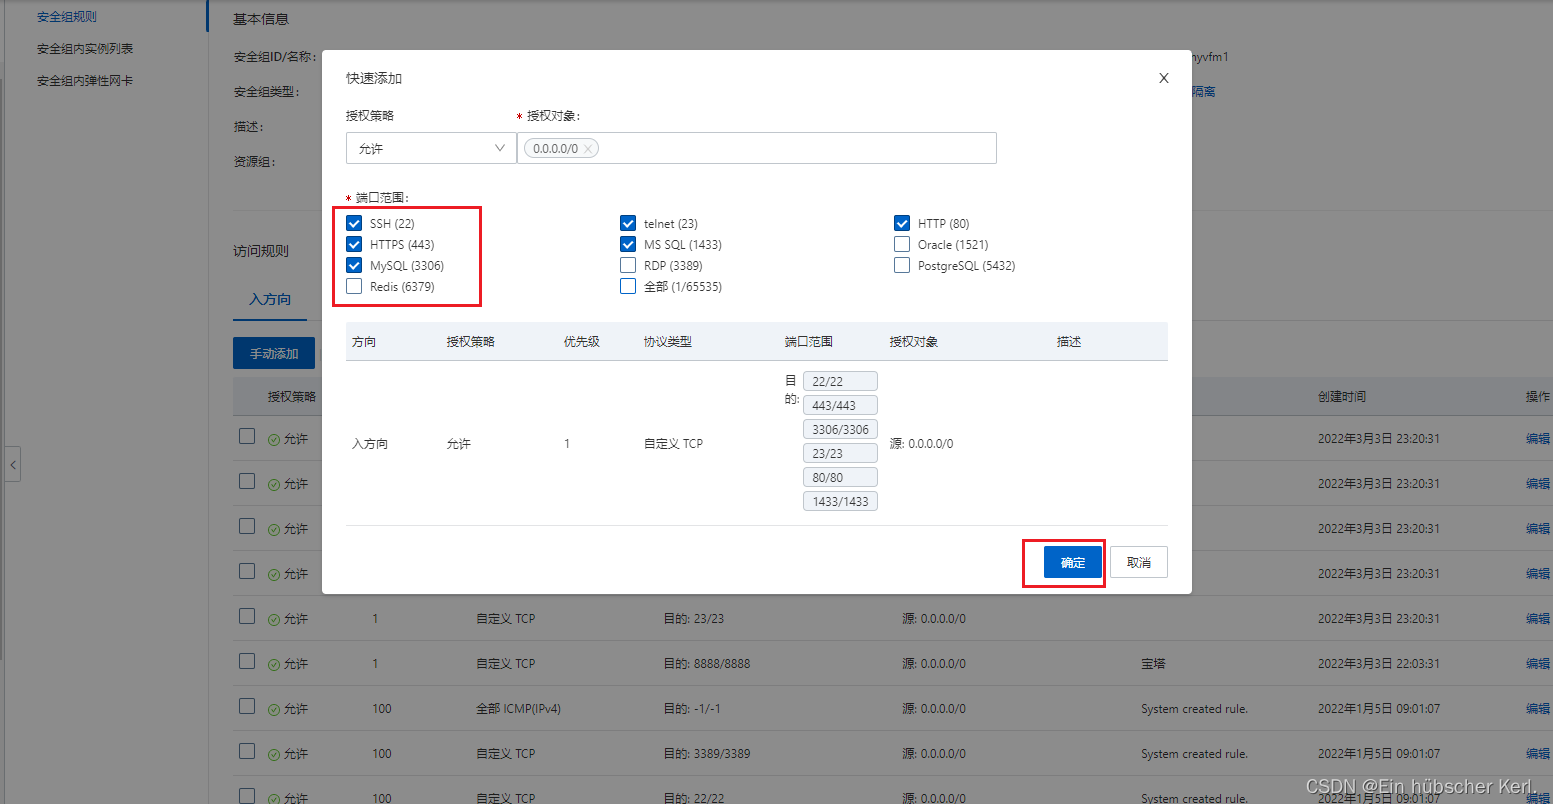Click the 3306/3306 port tag
This screenshot has height=804, width=1553.
click(x=840, y=429)
